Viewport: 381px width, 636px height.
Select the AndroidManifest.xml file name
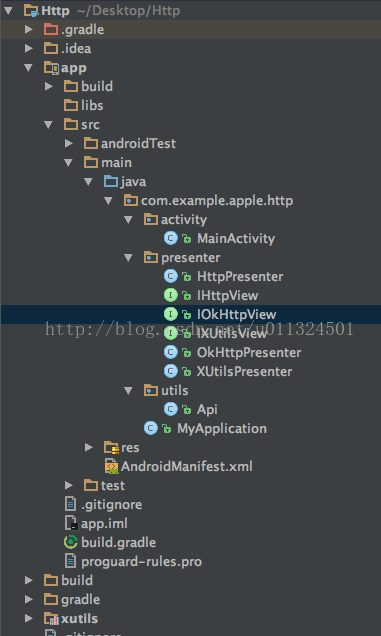coord(187,466)
